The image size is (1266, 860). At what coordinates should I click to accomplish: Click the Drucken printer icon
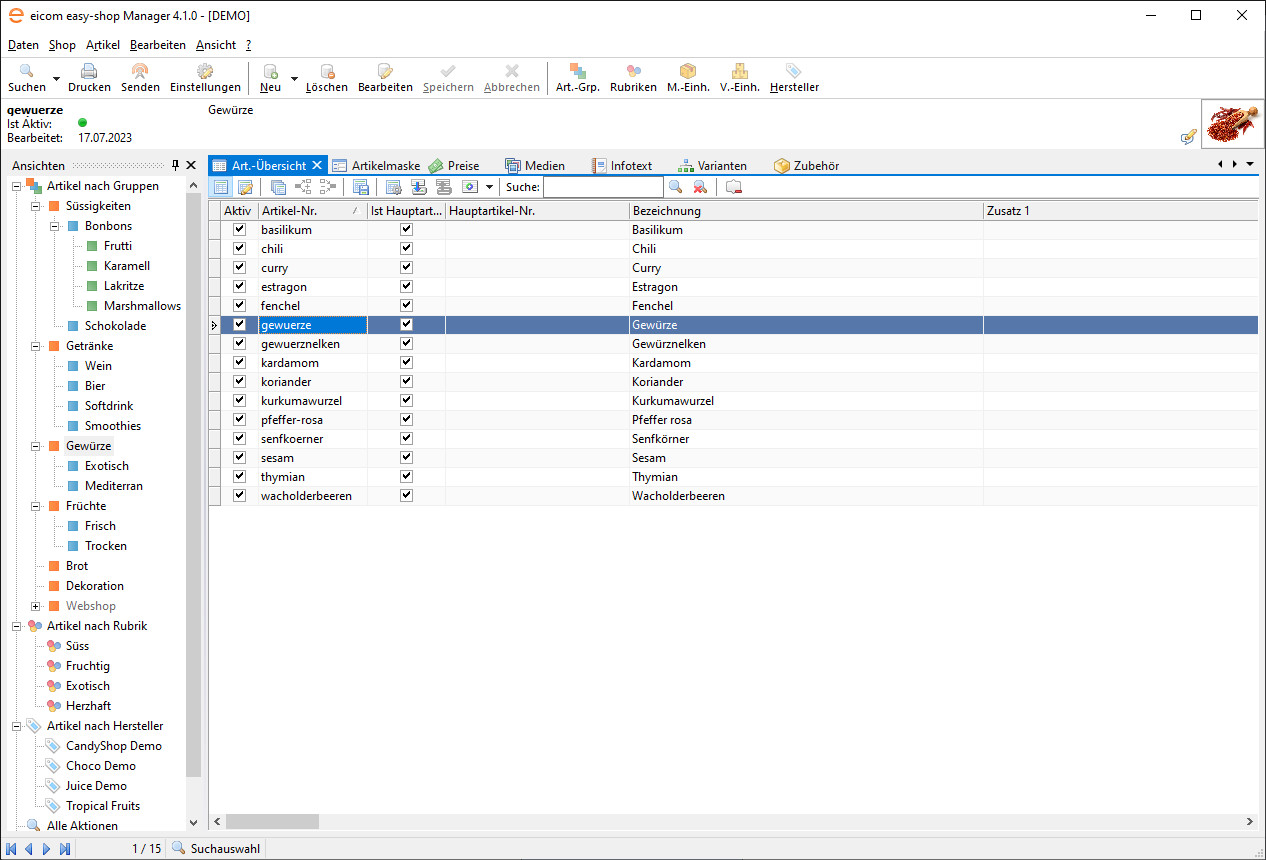coord(89,72)
